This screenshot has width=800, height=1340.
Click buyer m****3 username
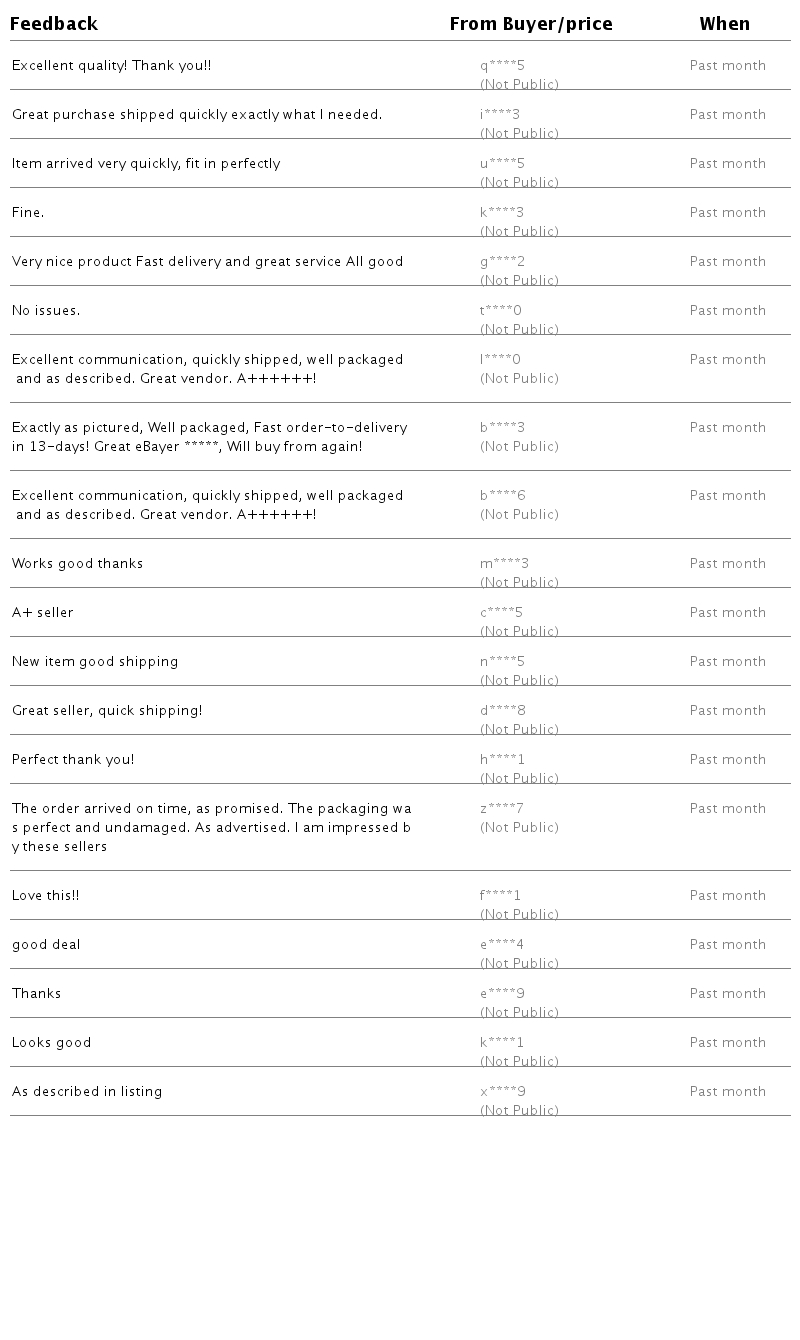tap(504, 564)
